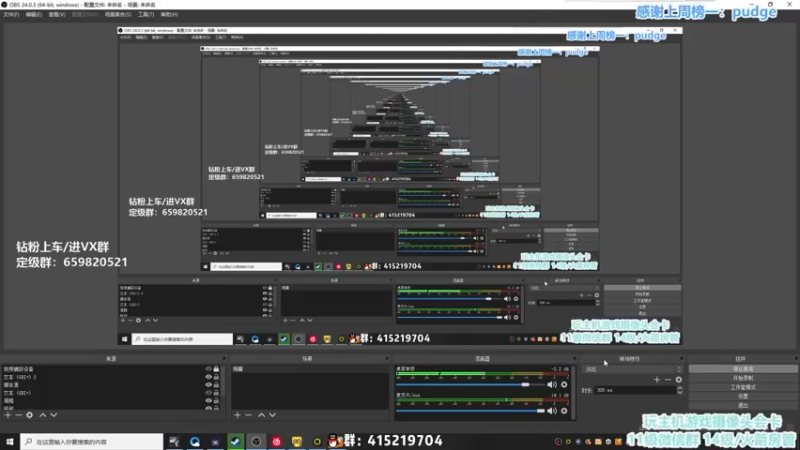Adjust the 麦克风/Aux volume slider

[x=470, y=411]
